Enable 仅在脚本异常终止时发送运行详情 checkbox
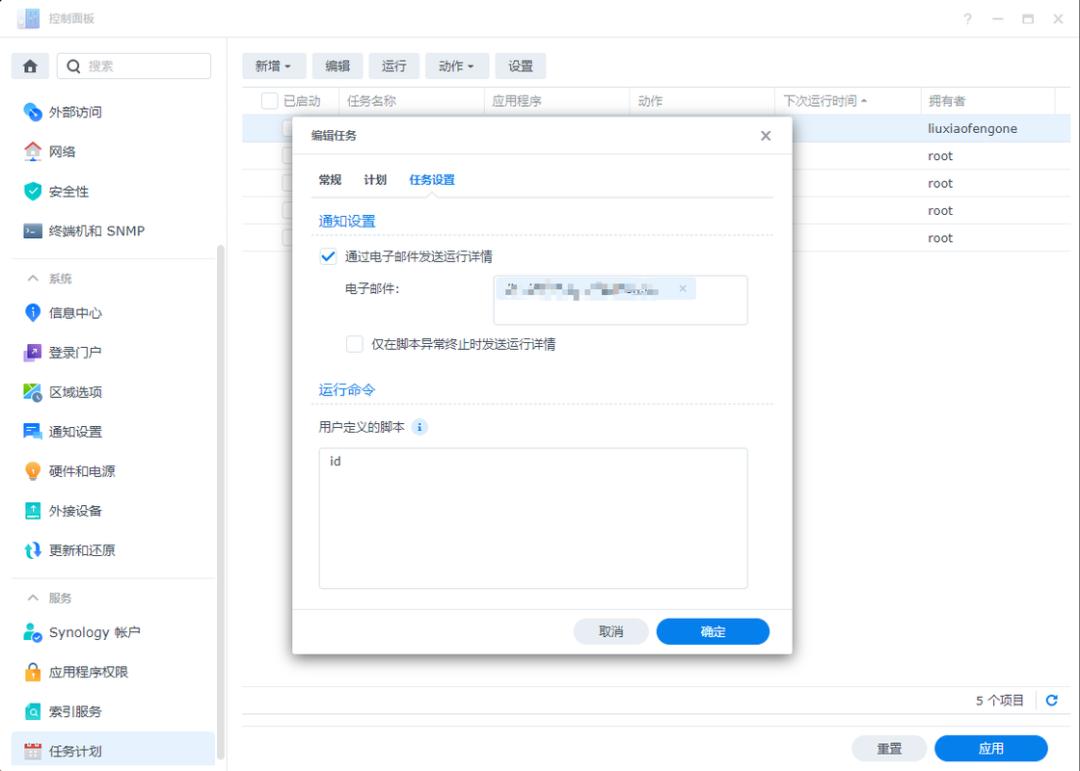Viewport: 1080px width, 771px height. (x=354, y=344)
